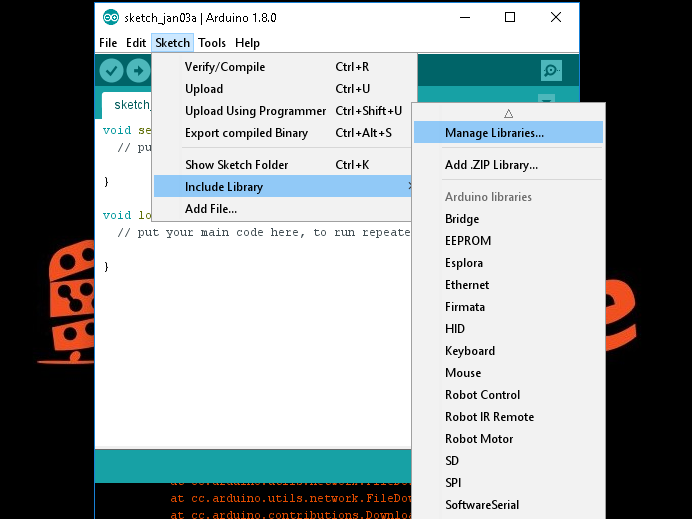Include the SPI library

[x=508, y=483]
